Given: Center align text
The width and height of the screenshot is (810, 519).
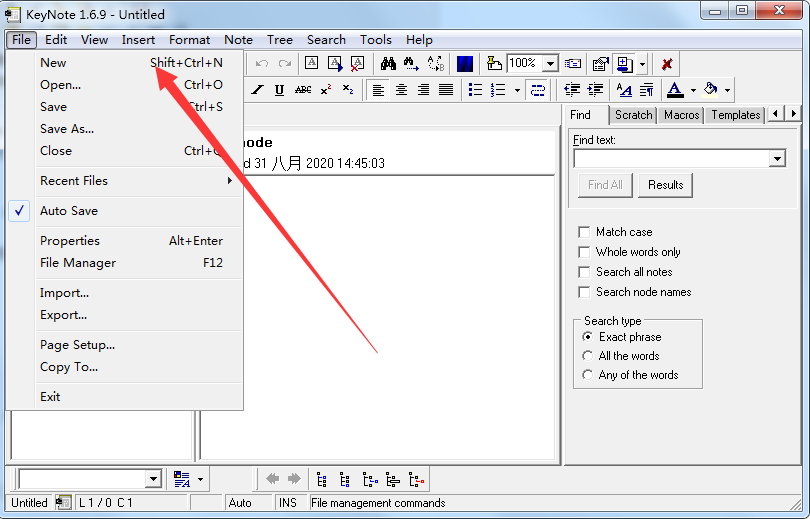Looking at the screenshot, I should pos(401,90).
